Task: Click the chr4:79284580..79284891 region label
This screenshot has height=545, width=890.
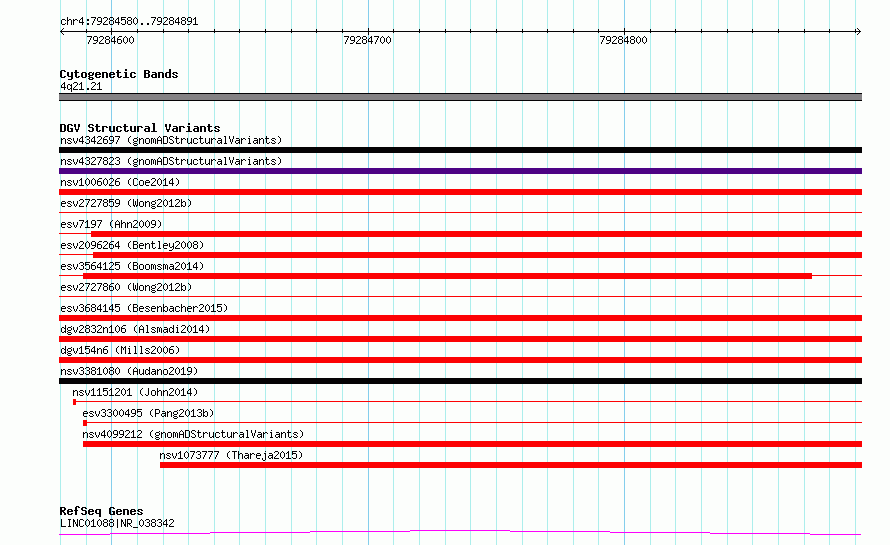Action: 129,22
